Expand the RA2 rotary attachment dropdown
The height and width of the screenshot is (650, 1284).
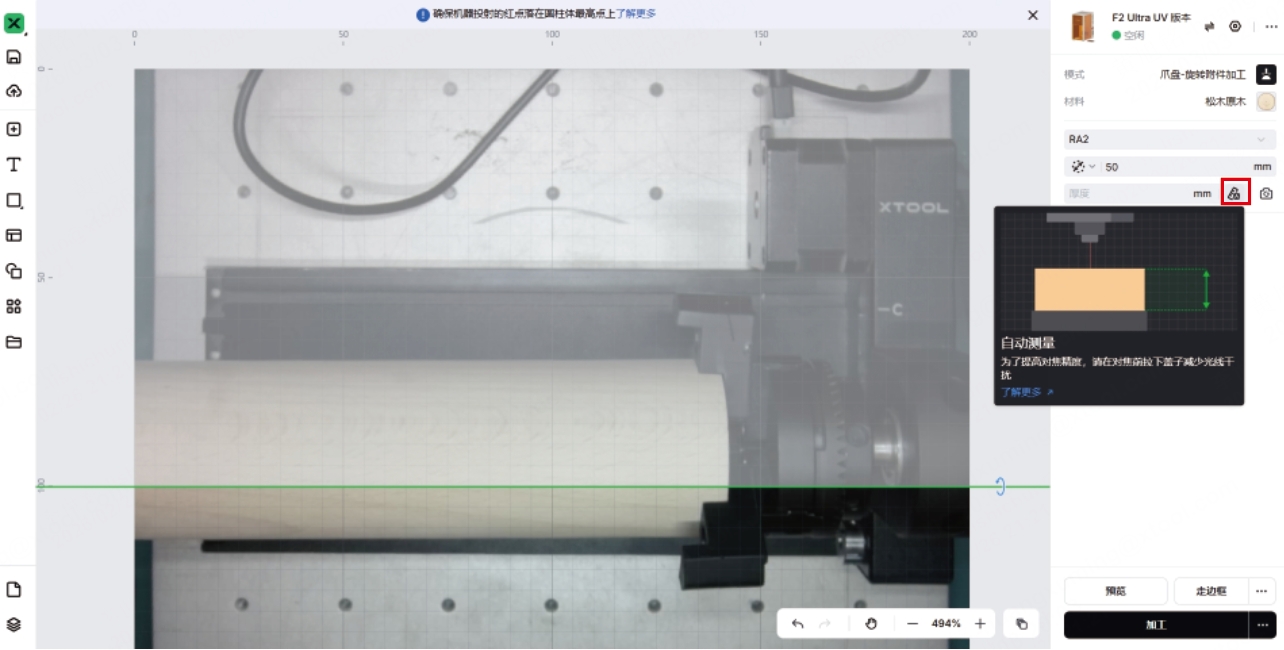coord(1260,139)
